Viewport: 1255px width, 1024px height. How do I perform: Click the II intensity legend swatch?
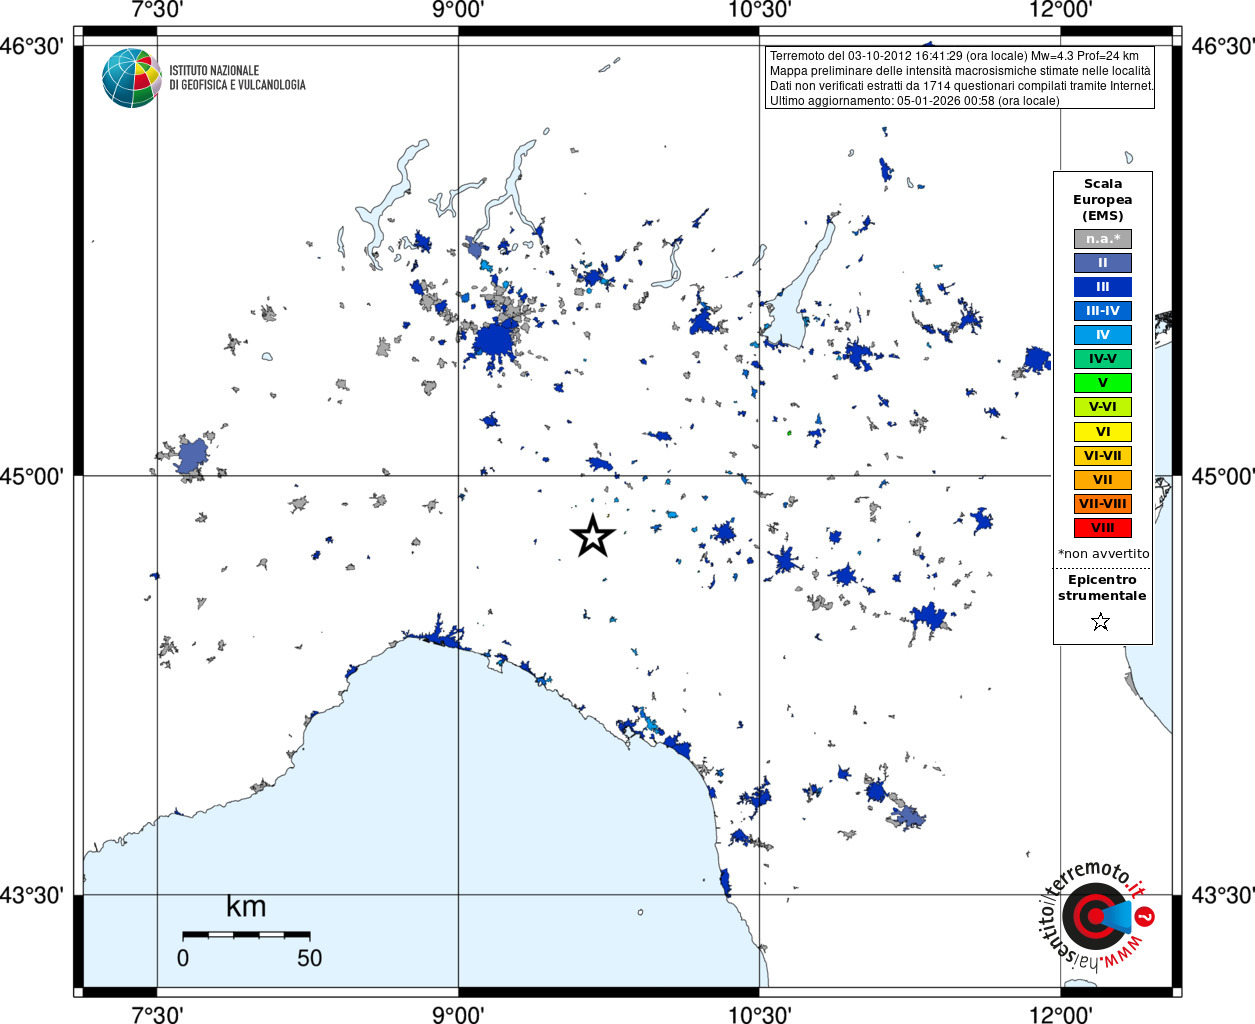click(1103, 263)
